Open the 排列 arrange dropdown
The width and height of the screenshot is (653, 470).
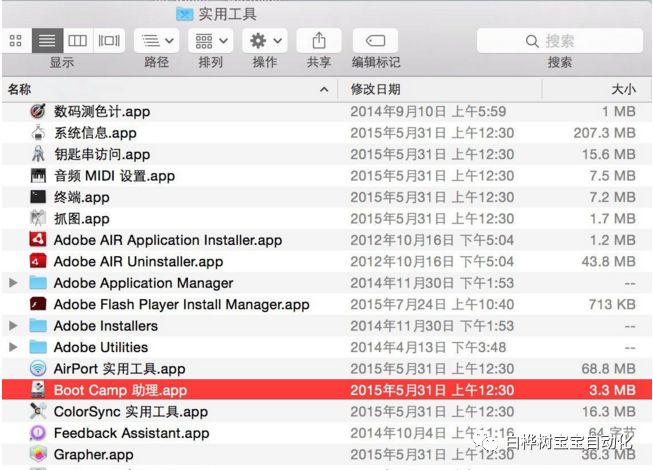coord(211,40)
